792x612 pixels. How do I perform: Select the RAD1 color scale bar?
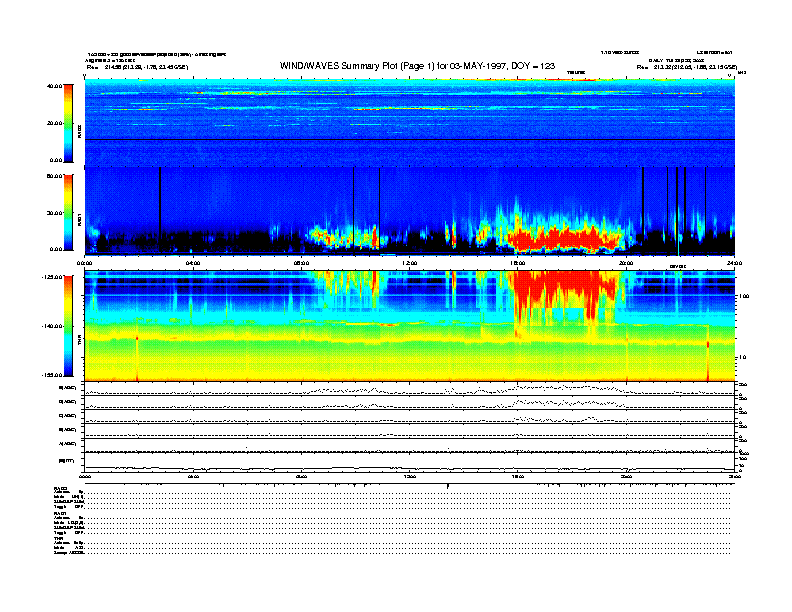[x=68, y=213]
